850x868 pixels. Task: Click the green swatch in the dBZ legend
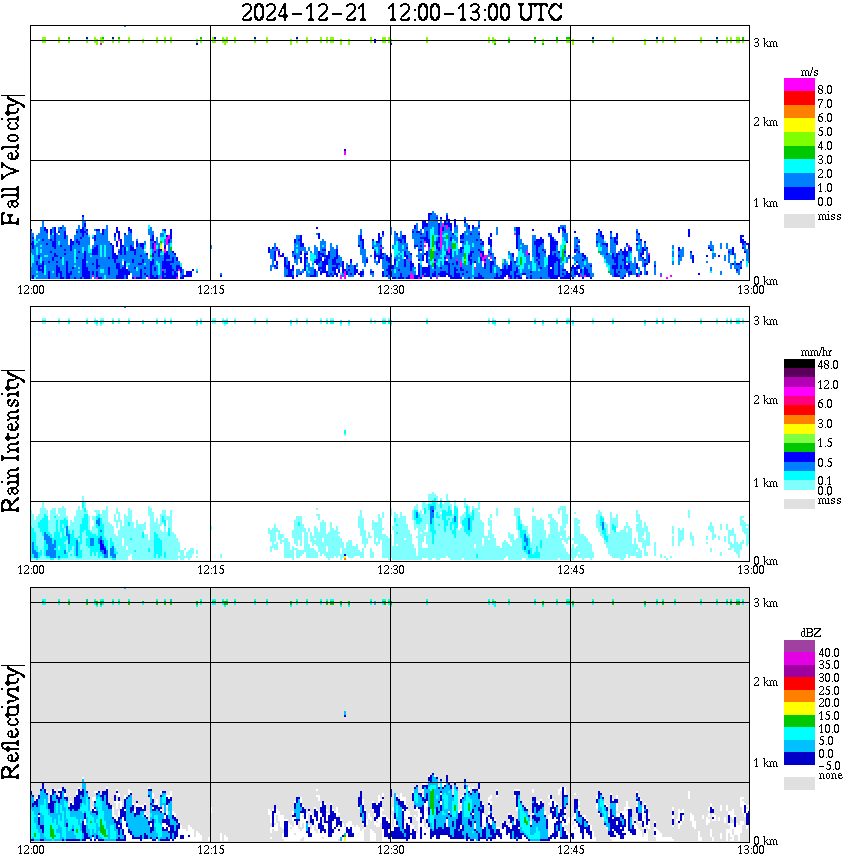(799, 721)
